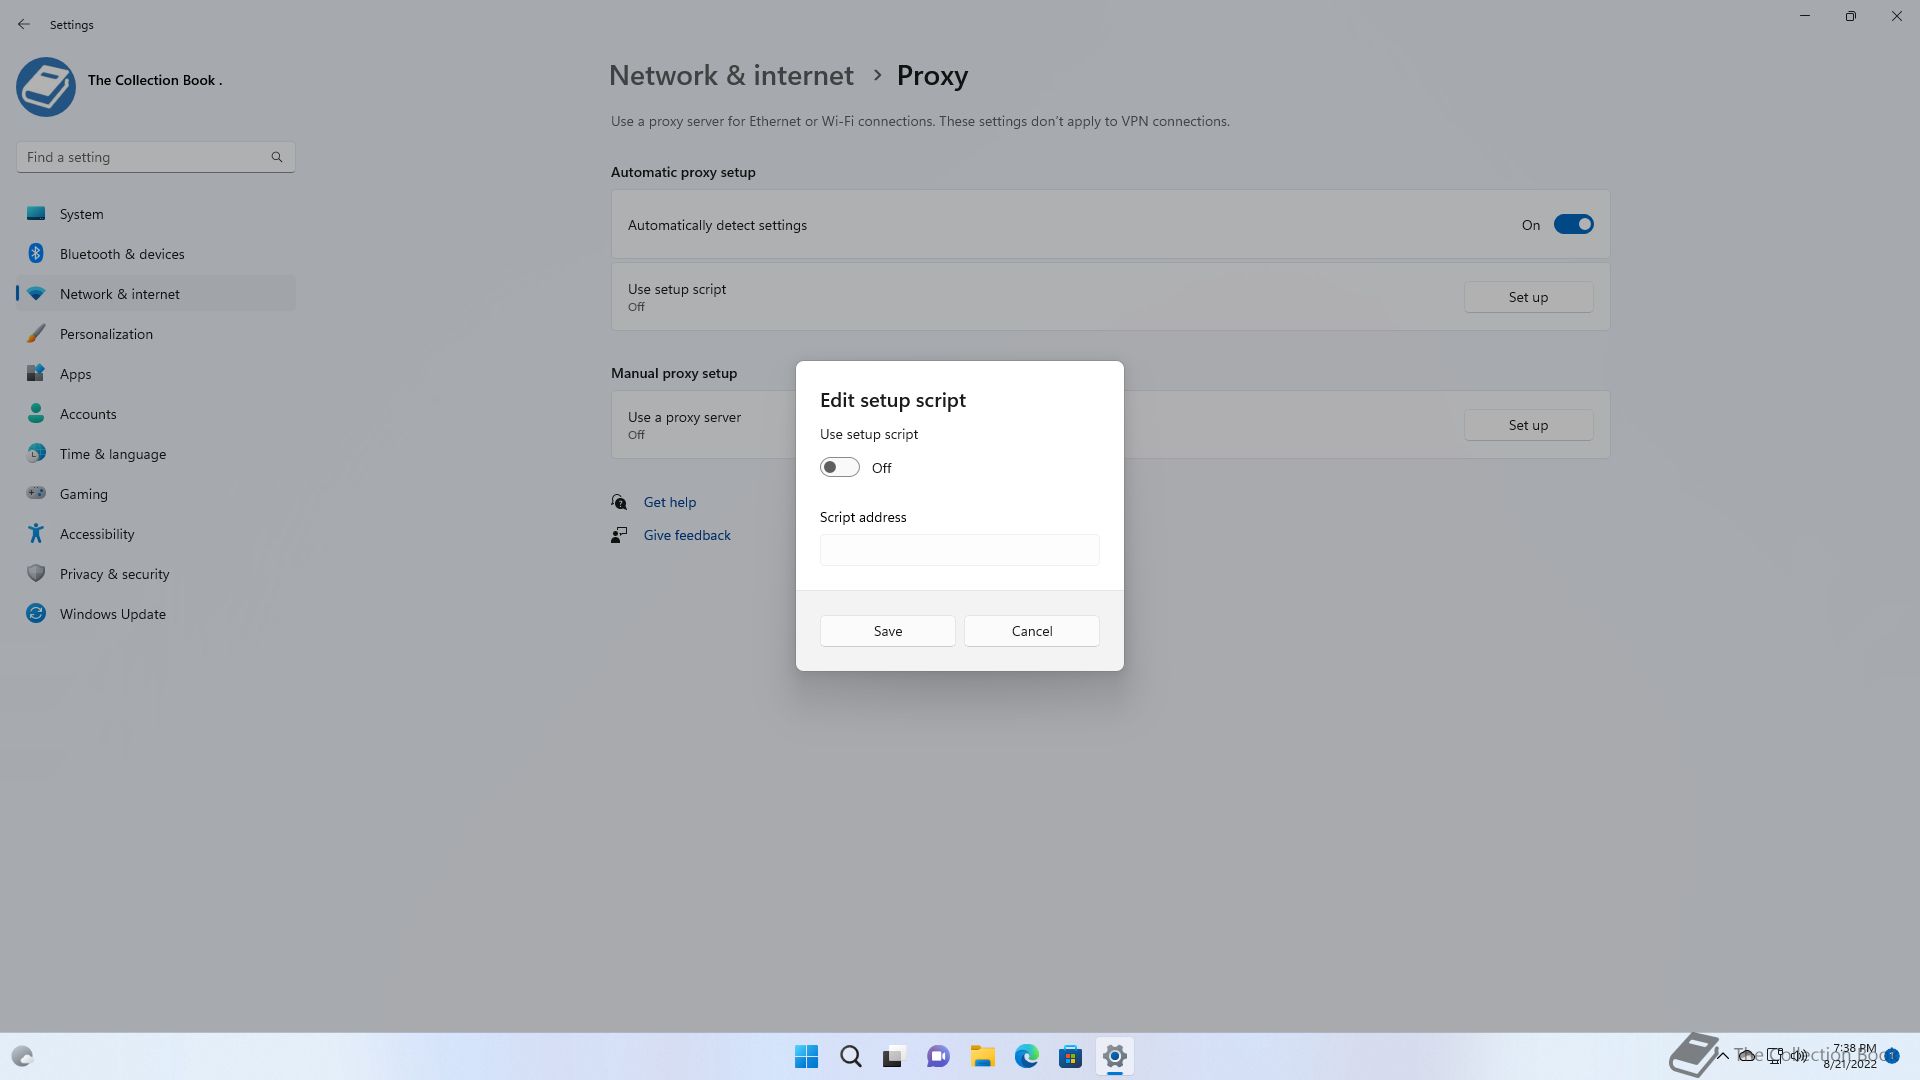This screenshot has height=1080, width=1920.
Task: Launch Microsoft Edge from taskbar
Action: click(x=1026, y=1056)
